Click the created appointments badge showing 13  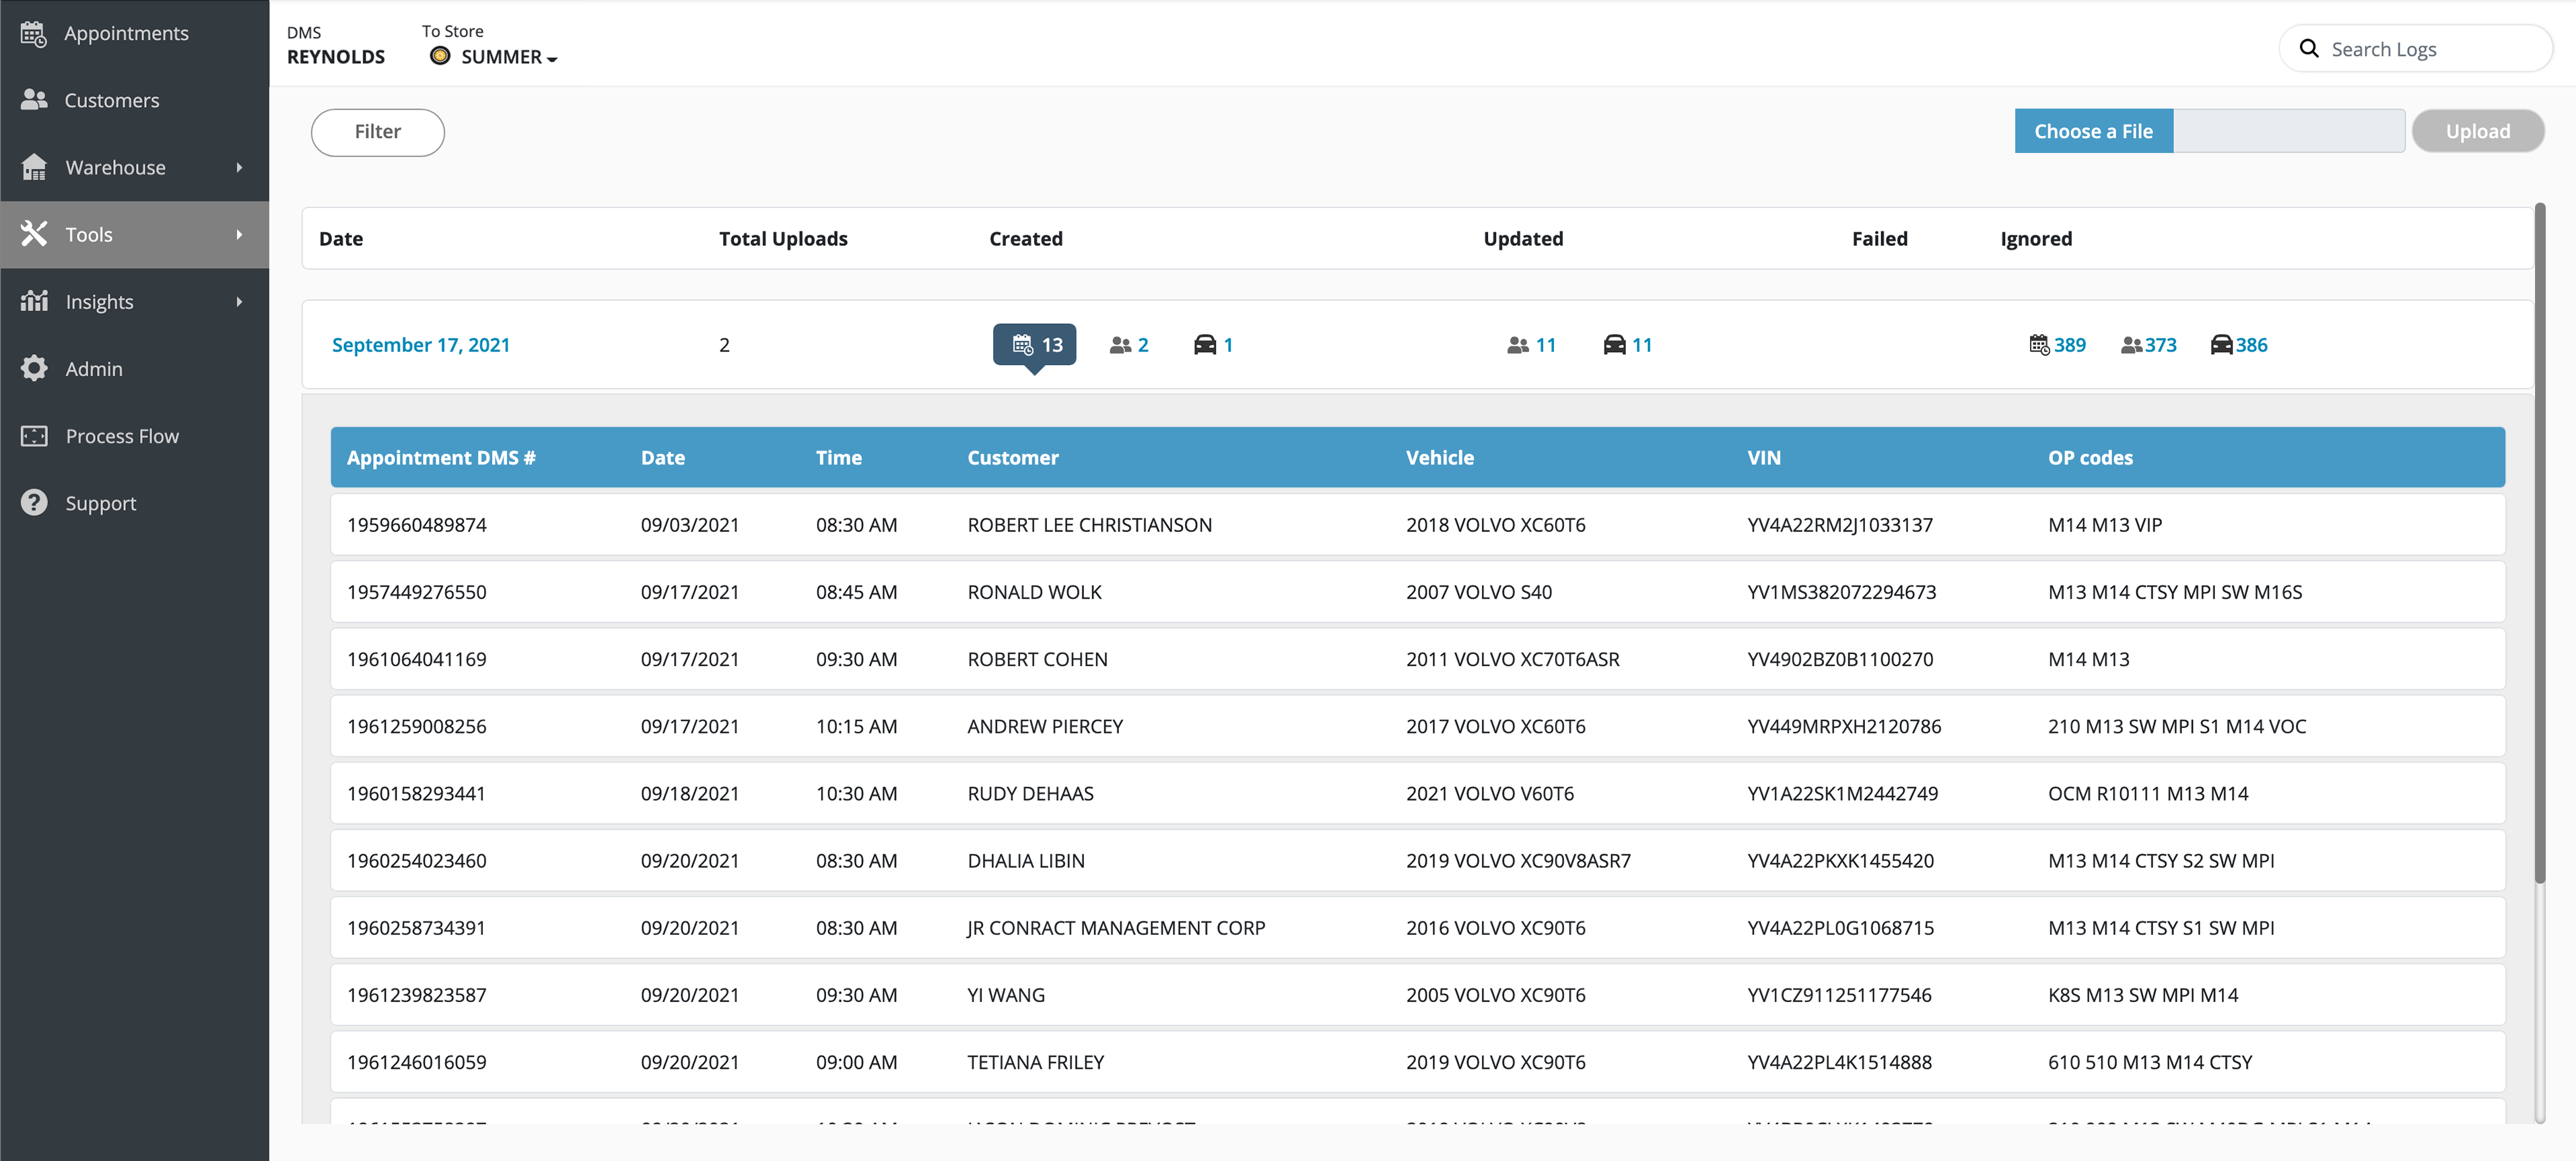pos(1034,345)
